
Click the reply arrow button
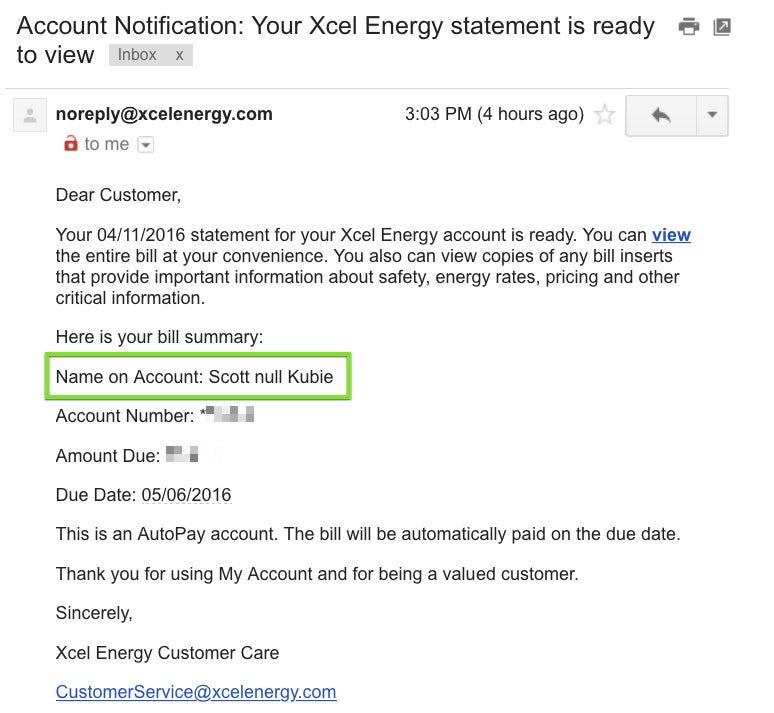click(x=661, y=116)
